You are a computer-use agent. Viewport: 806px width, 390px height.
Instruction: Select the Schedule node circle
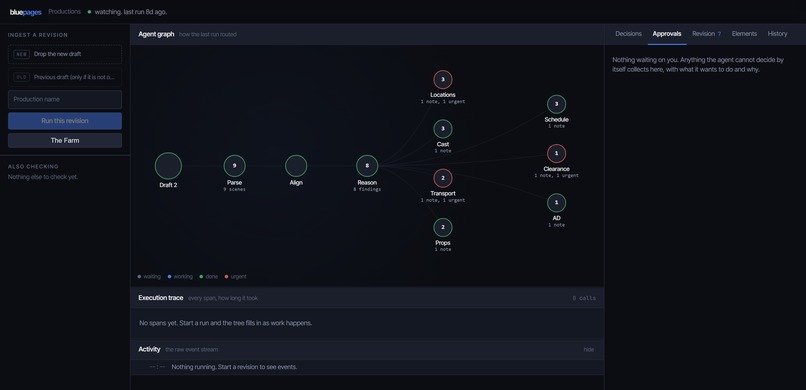556,104
